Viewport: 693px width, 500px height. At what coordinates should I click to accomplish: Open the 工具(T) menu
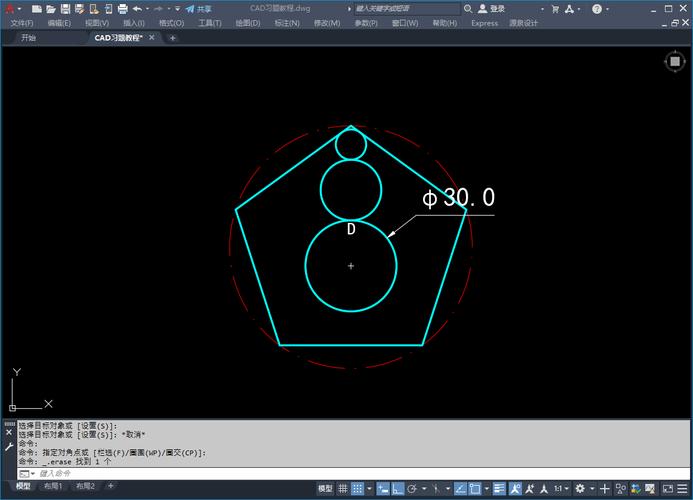[210, 23]
